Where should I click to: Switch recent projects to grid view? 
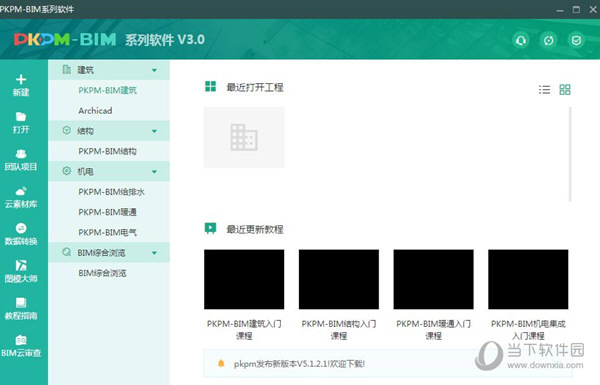[x=565, y=90]
